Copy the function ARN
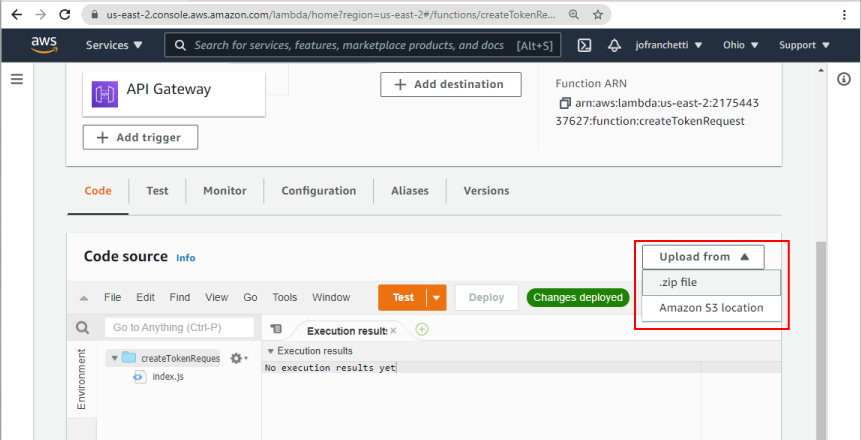Viewport: 861px width, 440px height. point(564,103)
